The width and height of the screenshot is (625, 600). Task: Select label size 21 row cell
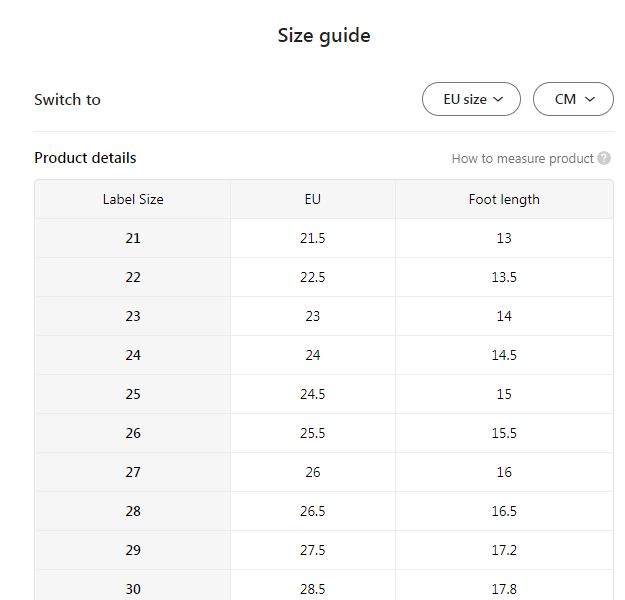[x=133, y=238]
